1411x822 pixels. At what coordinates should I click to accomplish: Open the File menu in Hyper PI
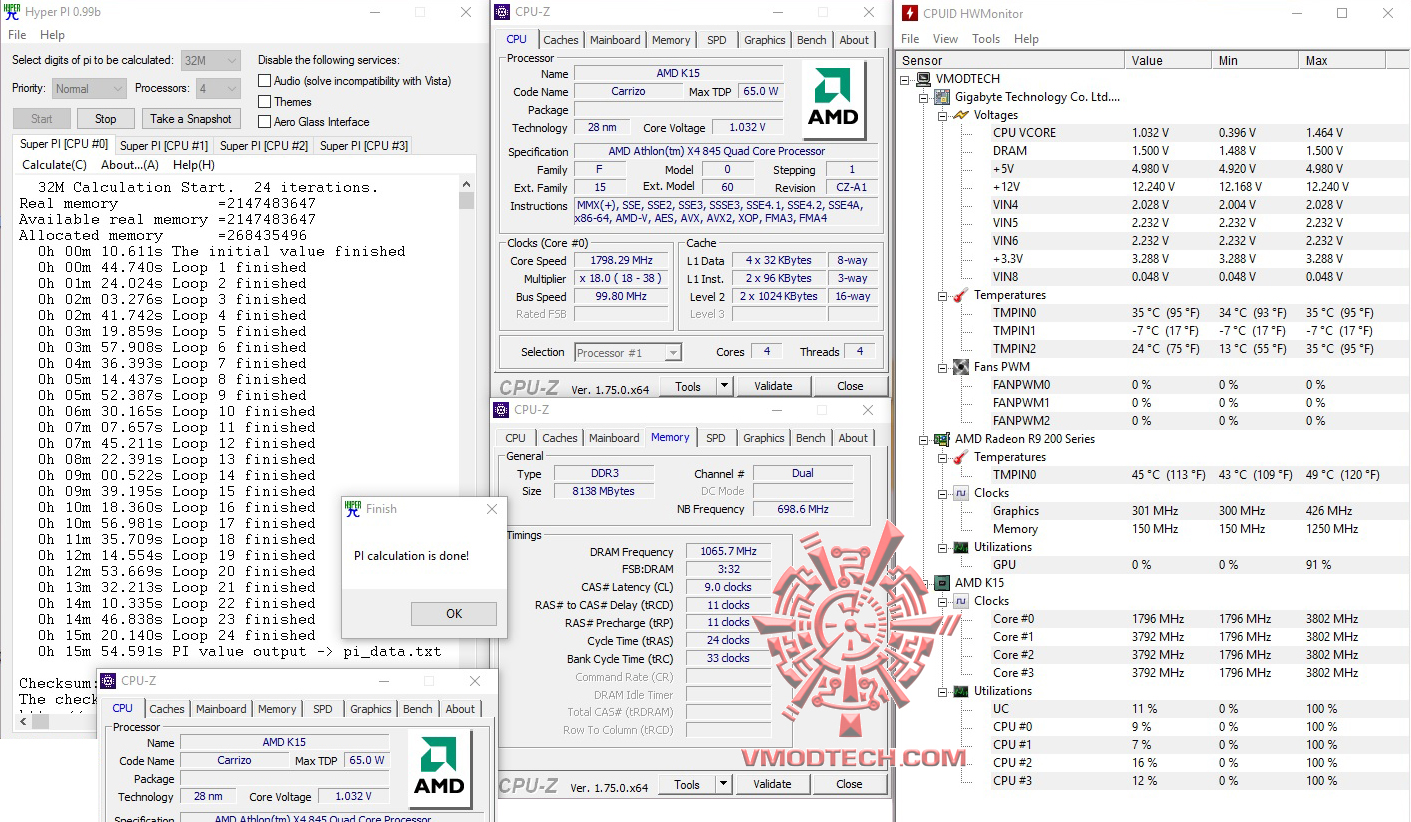[17, 35]
